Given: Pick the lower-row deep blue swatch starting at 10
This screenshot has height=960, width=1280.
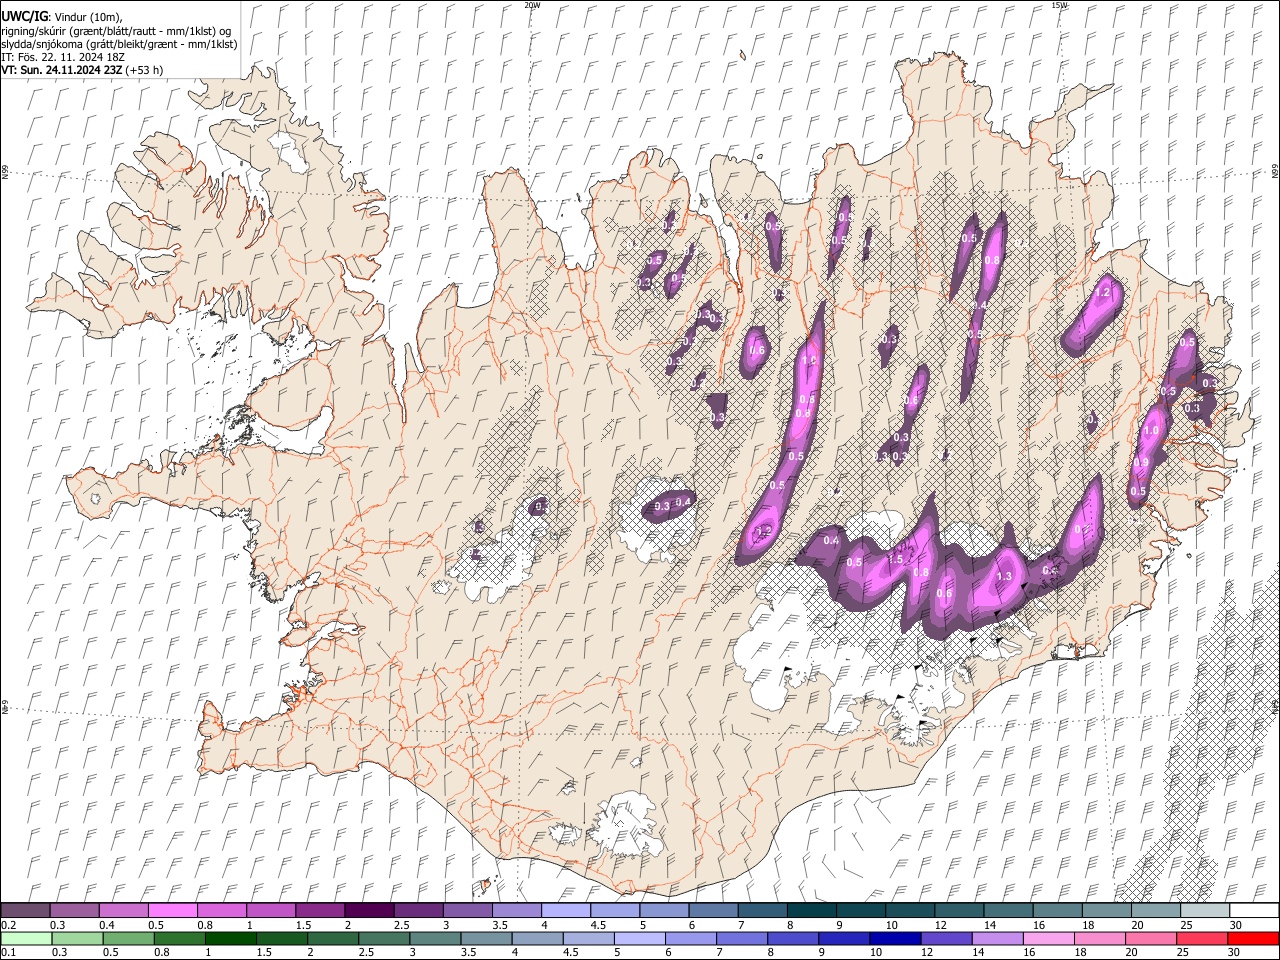Looking at the screenshot, I should coord(895,938).
